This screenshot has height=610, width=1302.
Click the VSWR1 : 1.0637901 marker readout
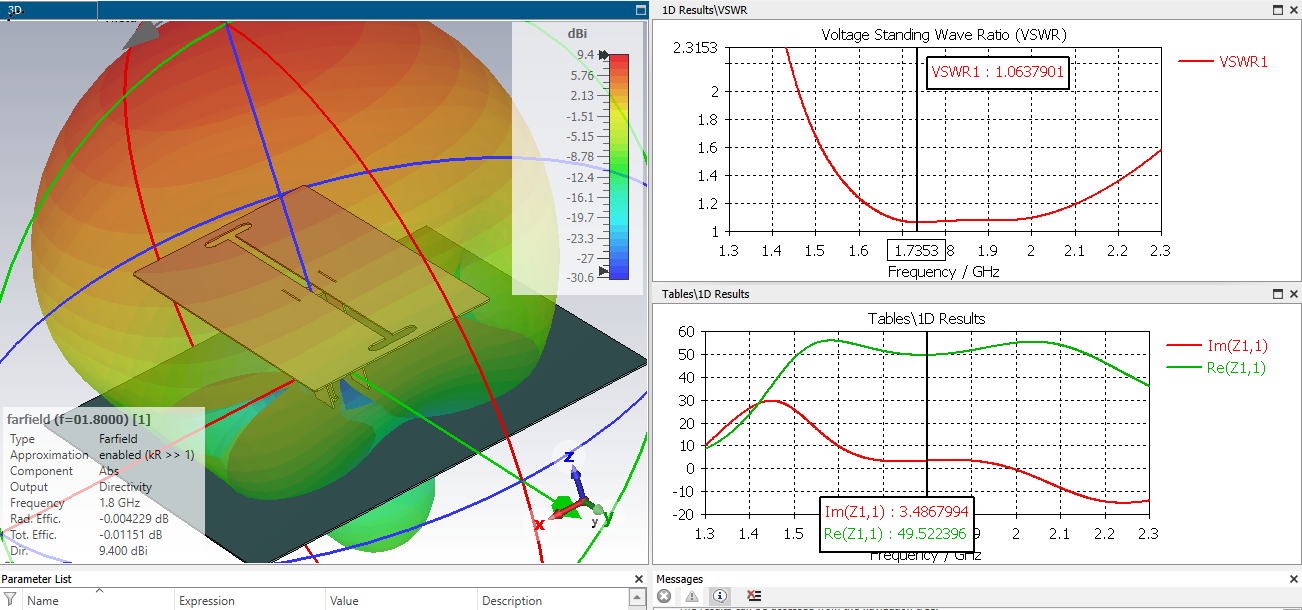[x=998, y=72]
